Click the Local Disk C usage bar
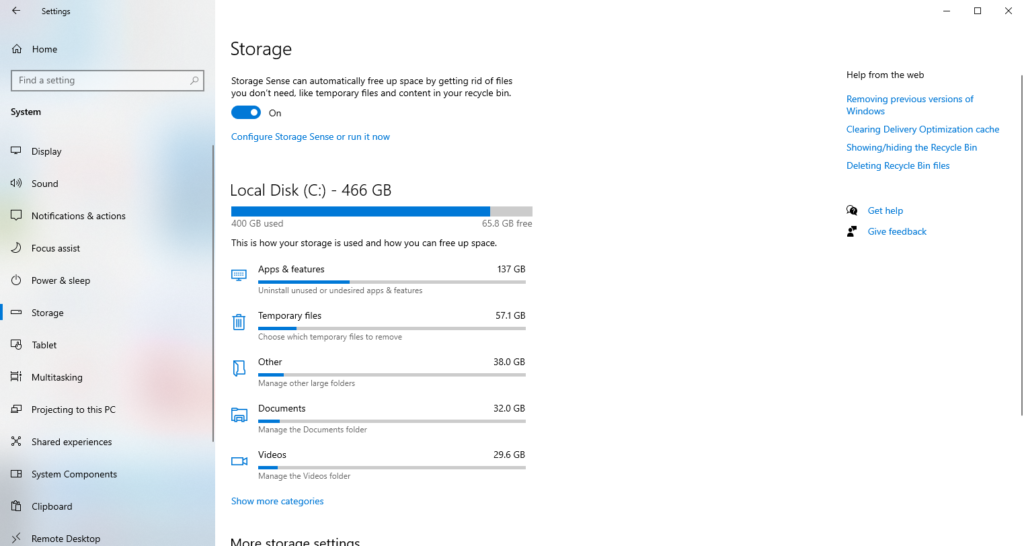This screenshot has height=546, width=1024. pos(381,211)
